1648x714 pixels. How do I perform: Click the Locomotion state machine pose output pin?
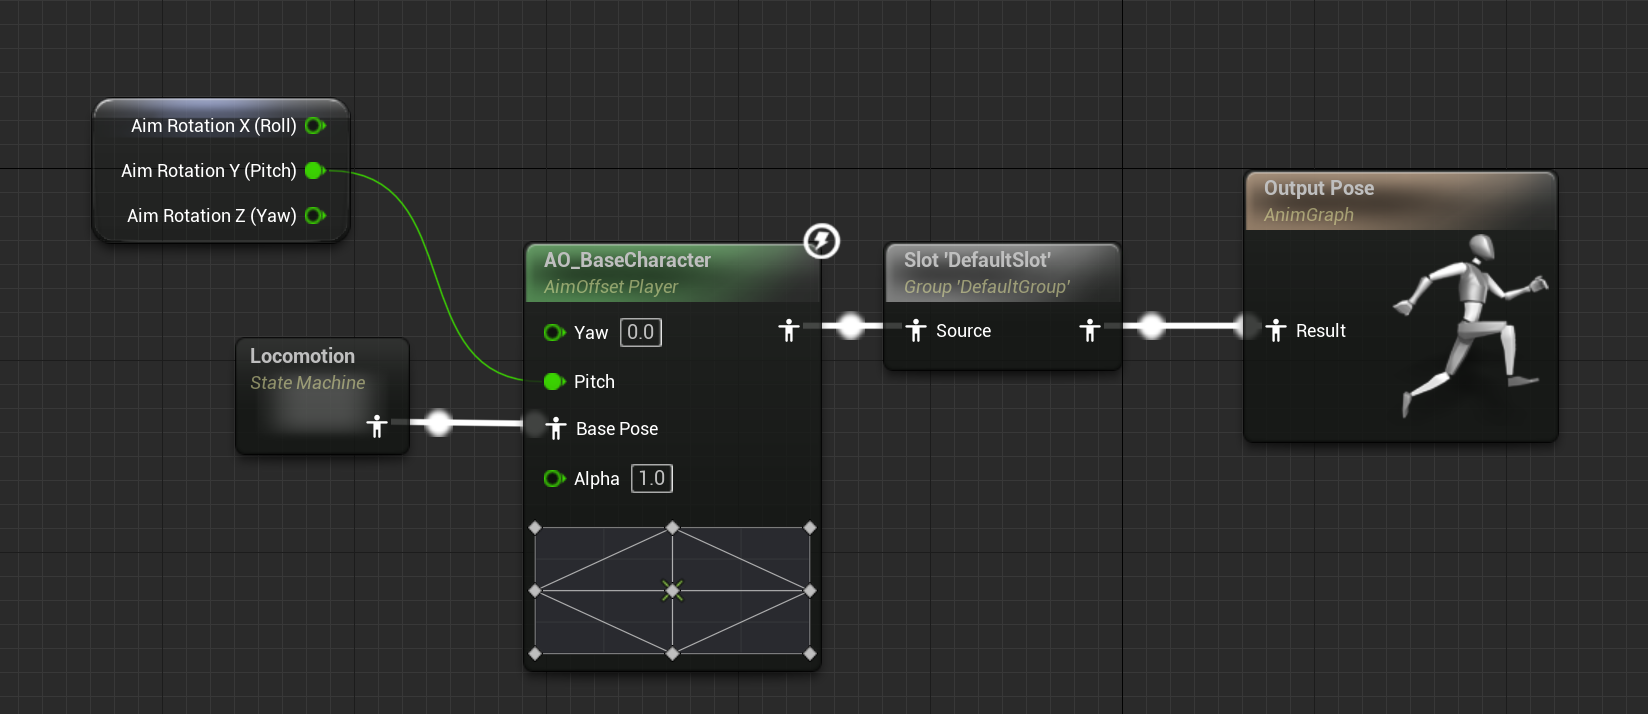click(x=377, y=426)
